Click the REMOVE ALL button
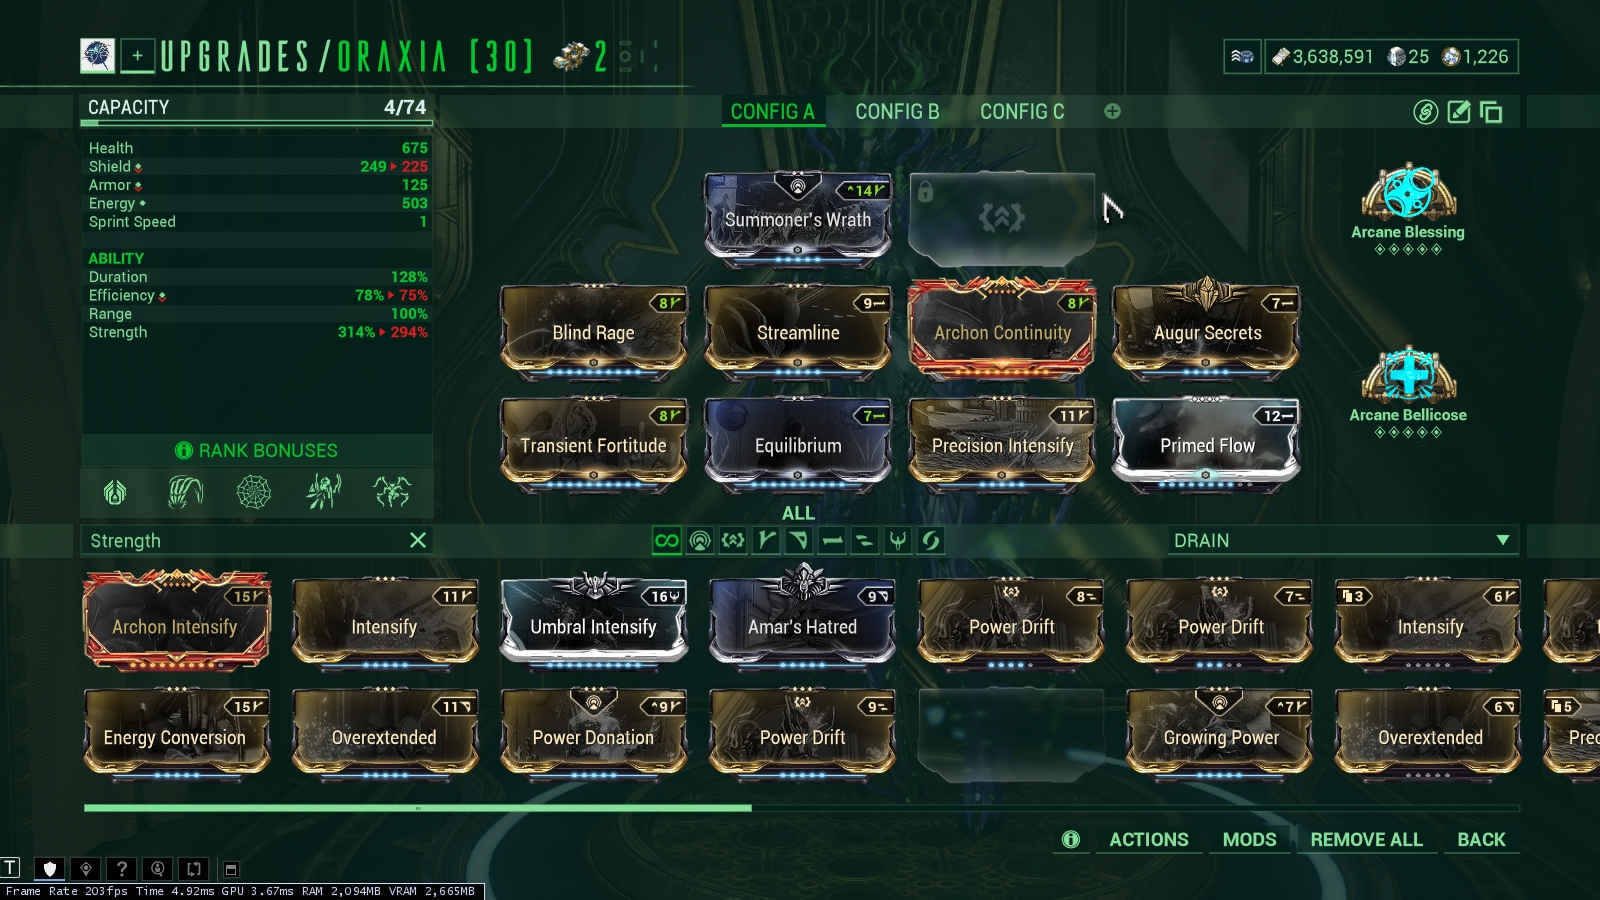This screenshot has width=1600, height=900. point(1366,840)
